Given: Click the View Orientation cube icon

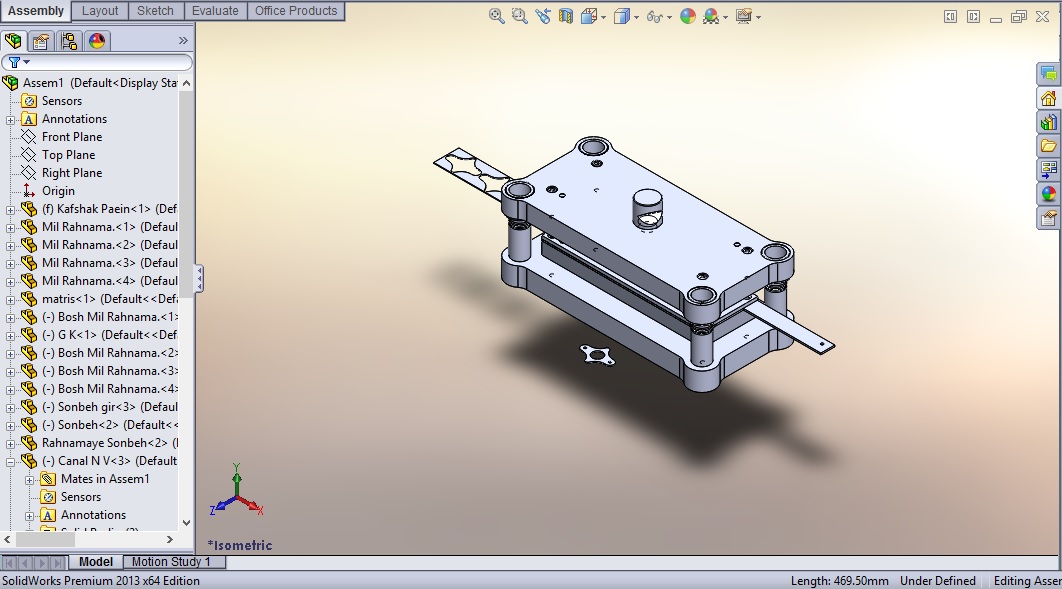Looking at the screenshot, I should pos(588,16).
